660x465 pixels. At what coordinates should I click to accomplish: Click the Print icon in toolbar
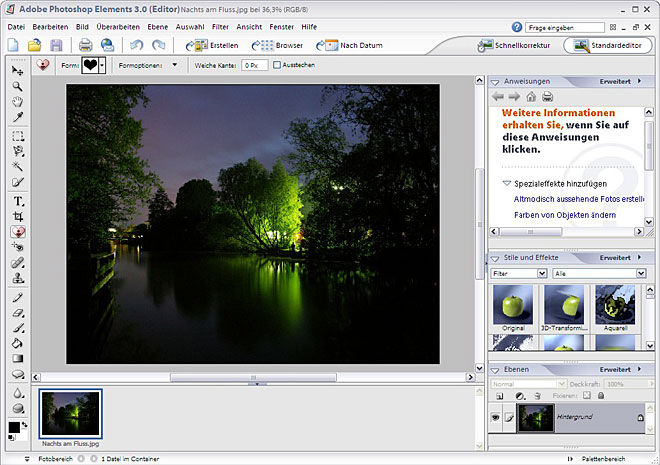click(x=85, y=45)
